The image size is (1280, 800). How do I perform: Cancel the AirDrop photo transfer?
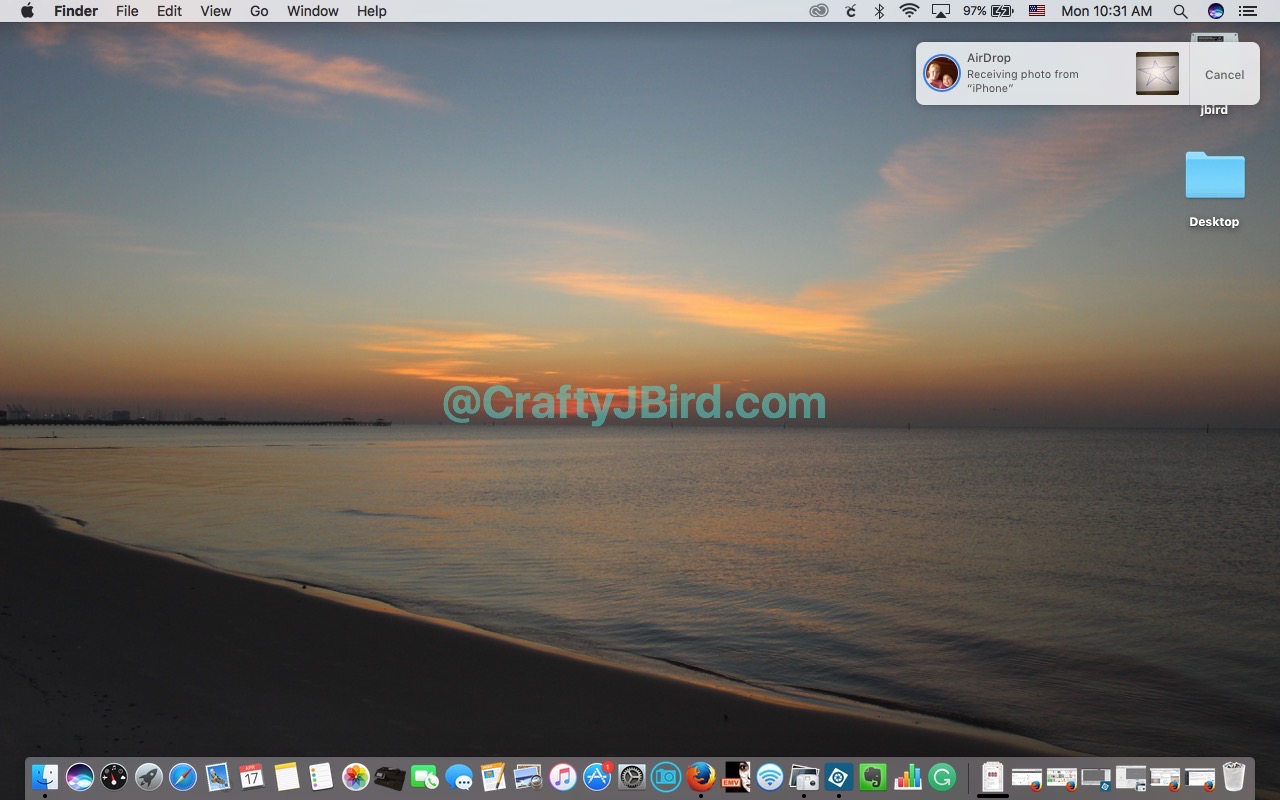pyautogui.click(x=1224, y=74)
